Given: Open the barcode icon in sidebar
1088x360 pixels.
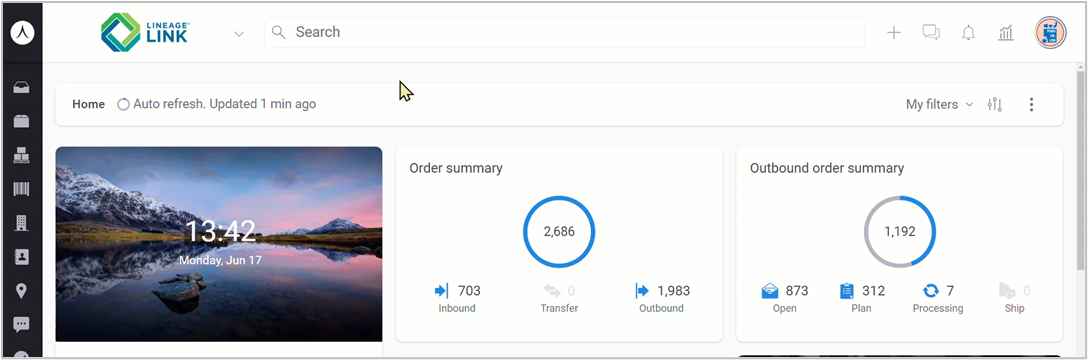Looking at the screenshot, I should pyautogui.click(x=21, y=189).
